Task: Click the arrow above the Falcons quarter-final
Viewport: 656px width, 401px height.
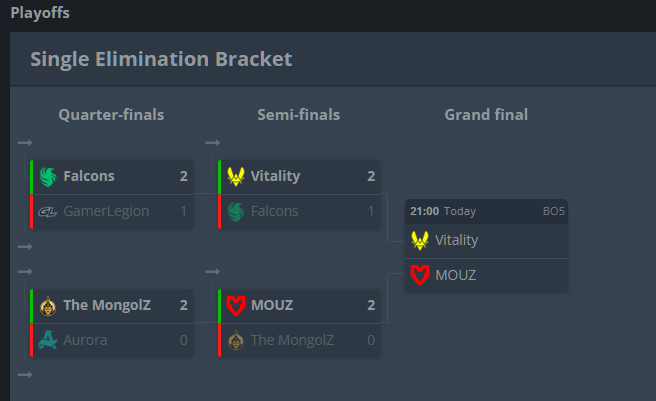Action: pyautogui.click(x=25, y=143)
